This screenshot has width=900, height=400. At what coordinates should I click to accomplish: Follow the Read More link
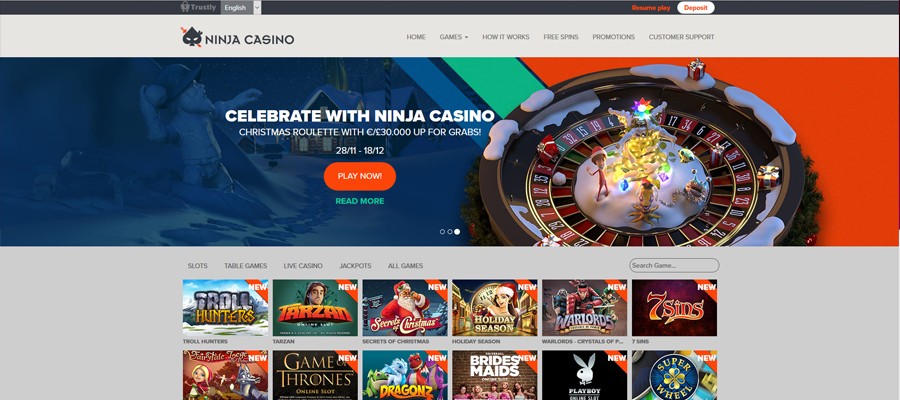click(x=360, y=201)
